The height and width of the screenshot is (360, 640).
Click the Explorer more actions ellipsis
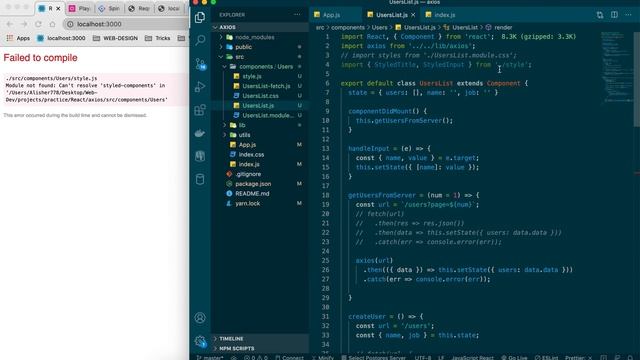pos(297,15)
